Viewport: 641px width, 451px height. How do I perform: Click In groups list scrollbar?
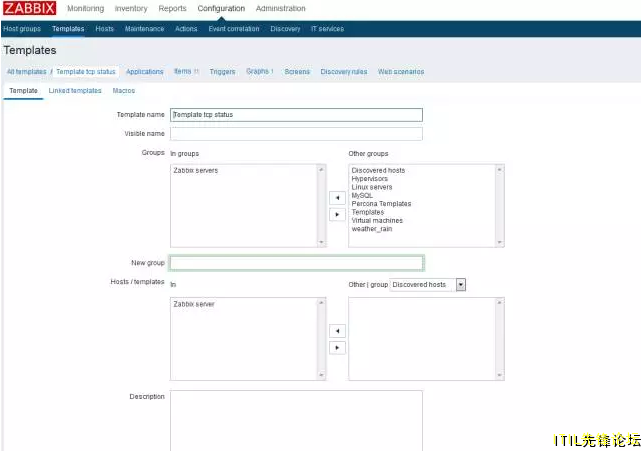click(x=321, y=206)
